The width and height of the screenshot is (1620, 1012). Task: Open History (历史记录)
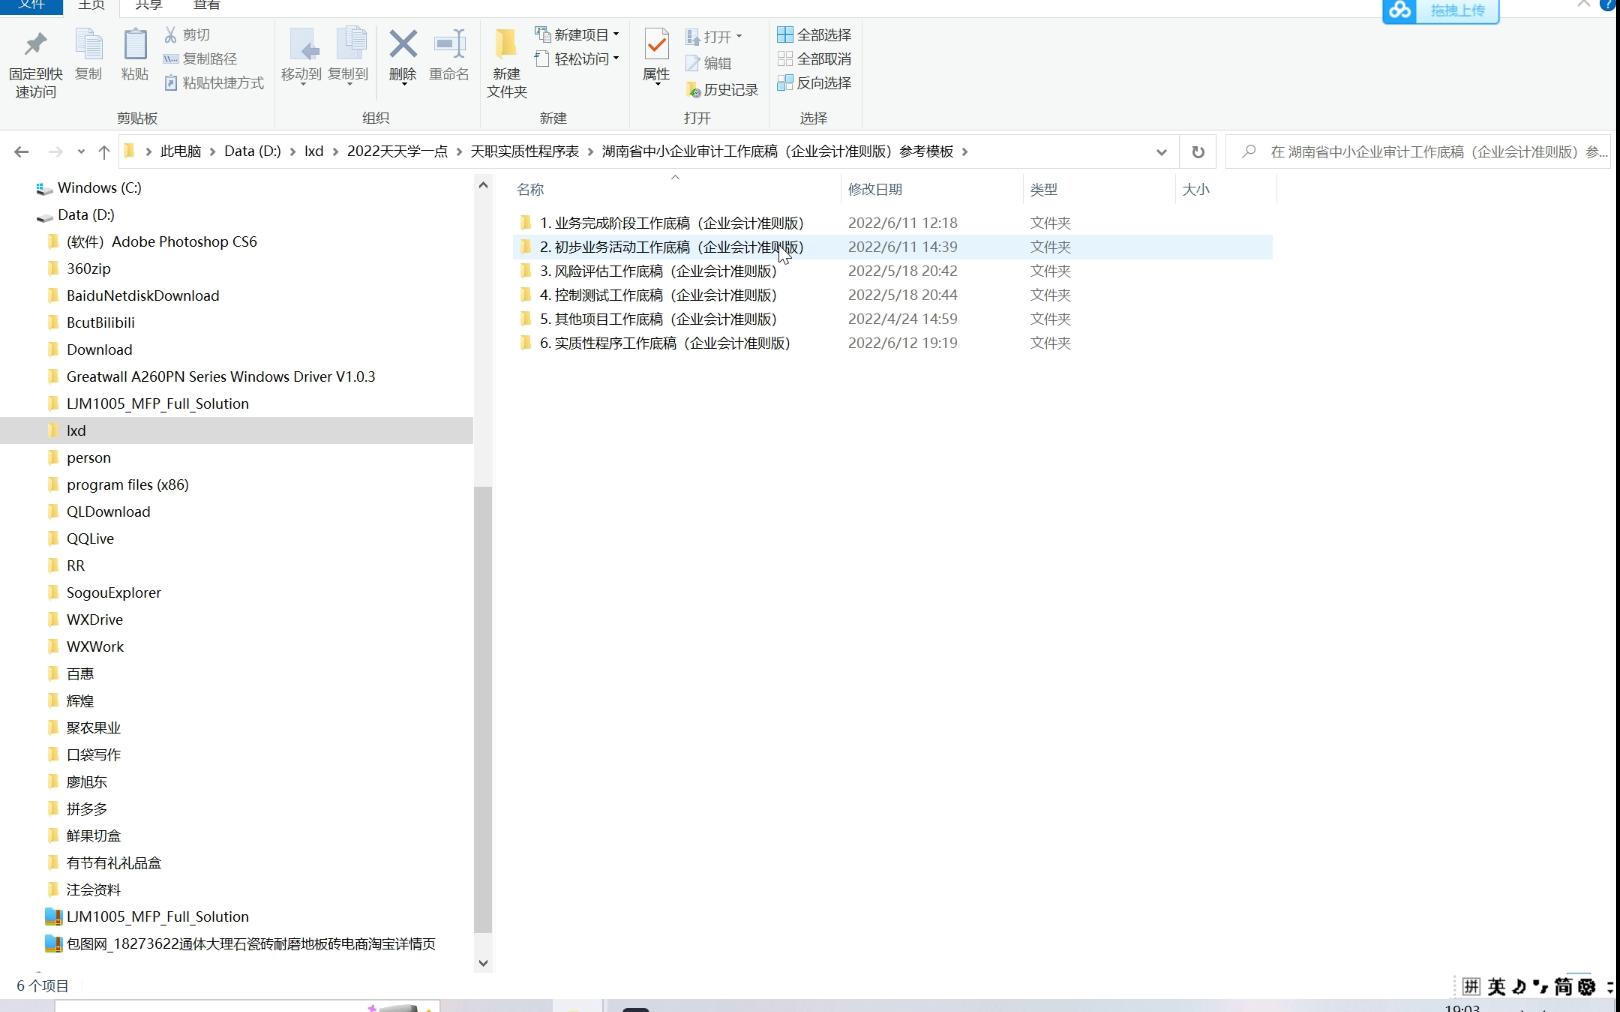[722, 90]
